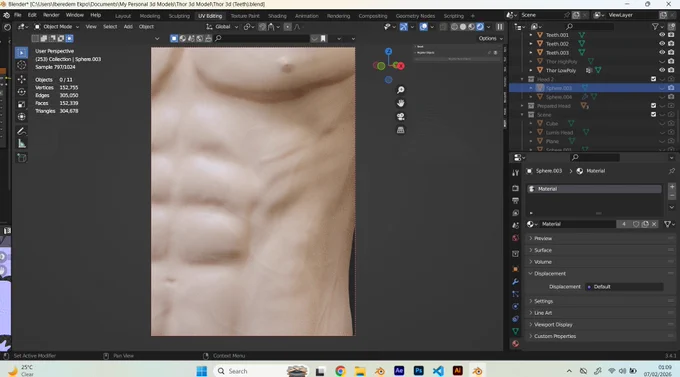Viewport: 680px width, 377px height.
Task: Choose the Rotate tool
Action: click(x=21, y=92)
